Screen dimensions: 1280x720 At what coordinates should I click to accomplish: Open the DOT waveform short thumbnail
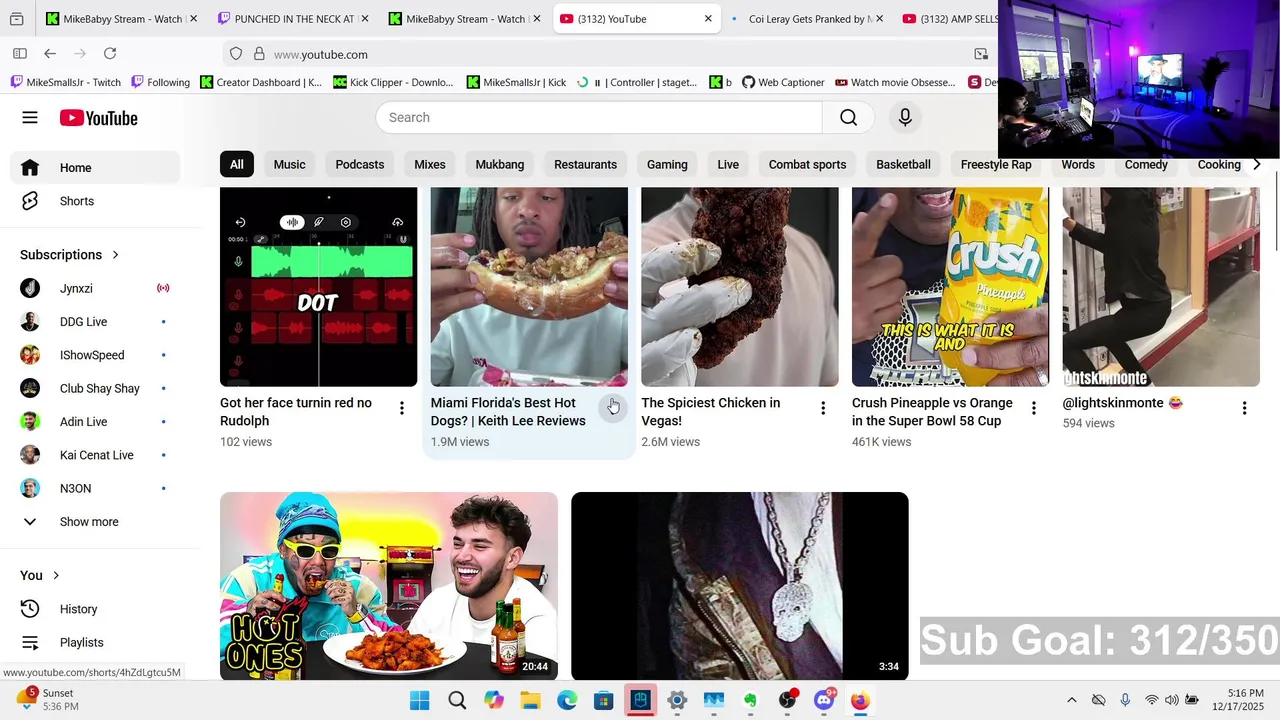(318, 287)
